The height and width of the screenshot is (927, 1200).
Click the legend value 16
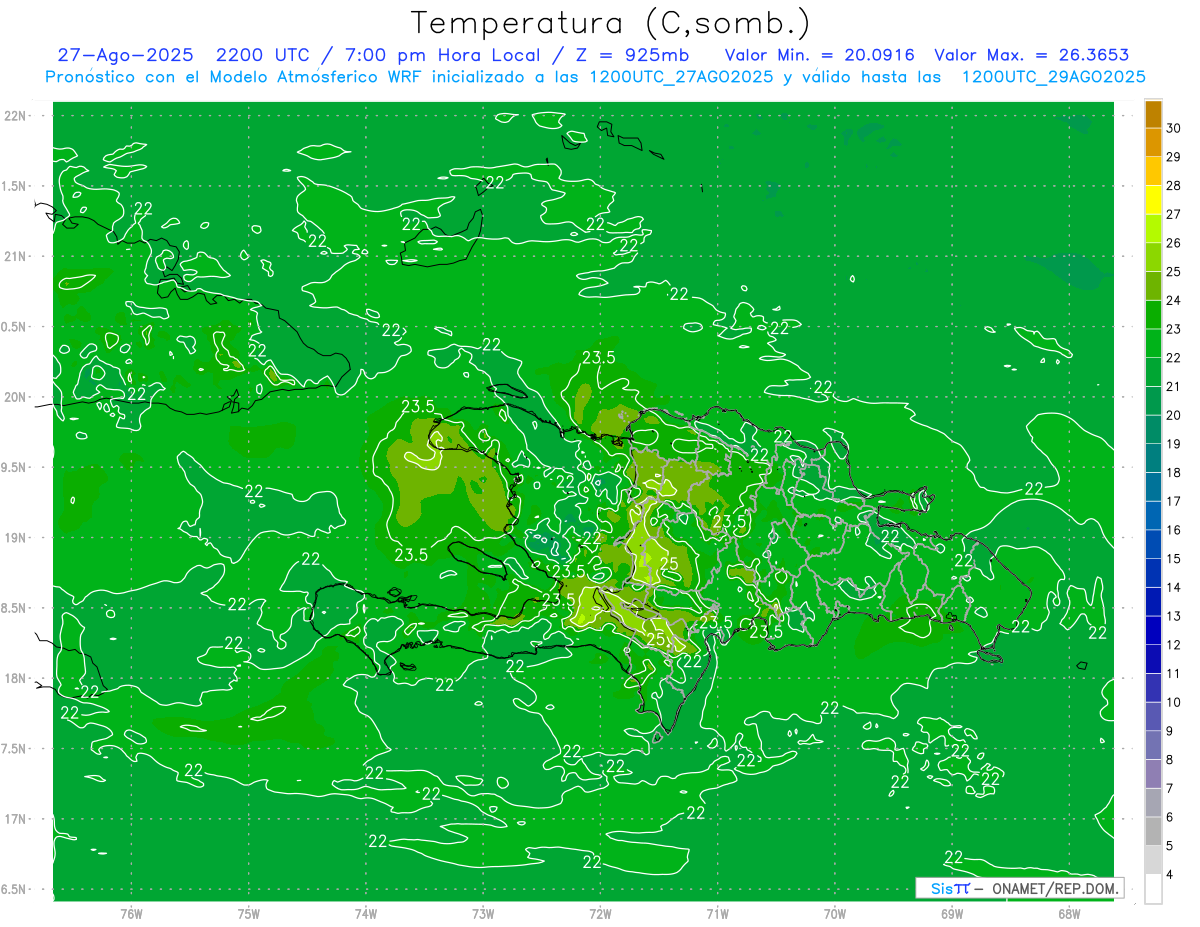1174,530
